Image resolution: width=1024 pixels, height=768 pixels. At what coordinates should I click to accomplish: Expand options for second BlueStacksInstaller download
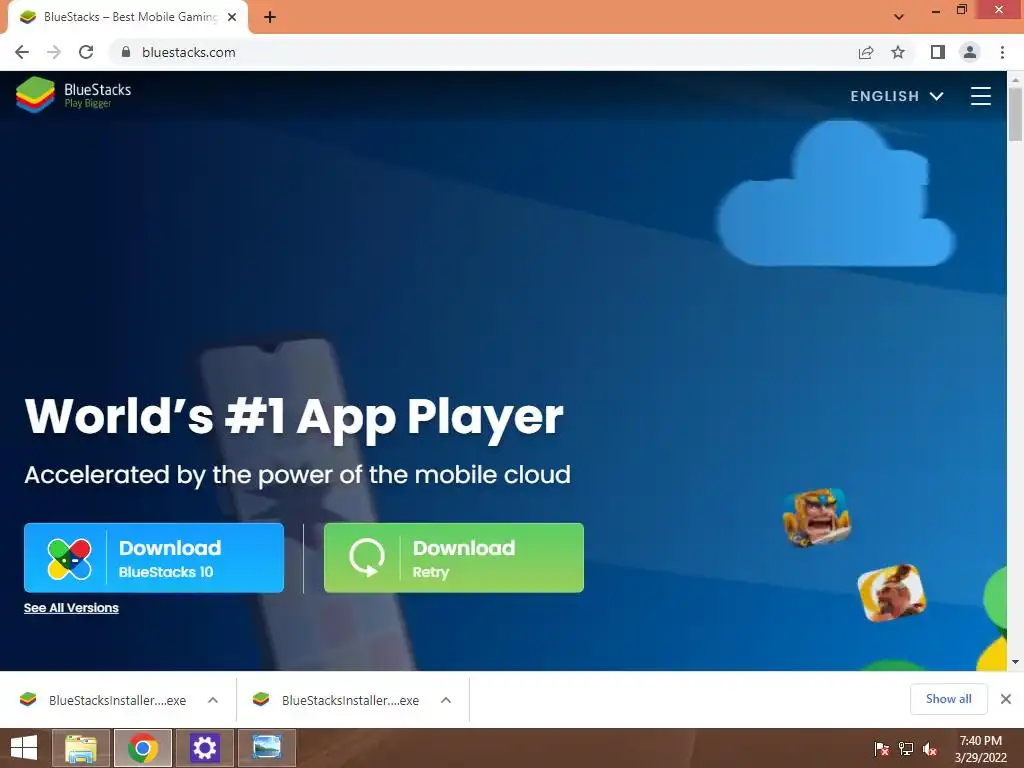446,700
